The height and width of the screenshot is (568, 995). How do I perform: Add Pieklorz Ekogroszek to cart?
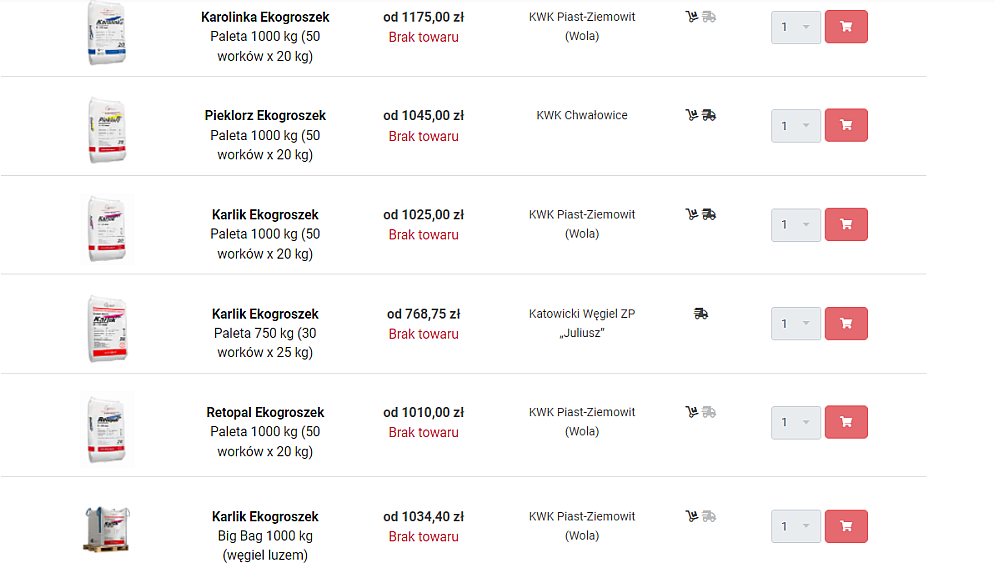846,125
